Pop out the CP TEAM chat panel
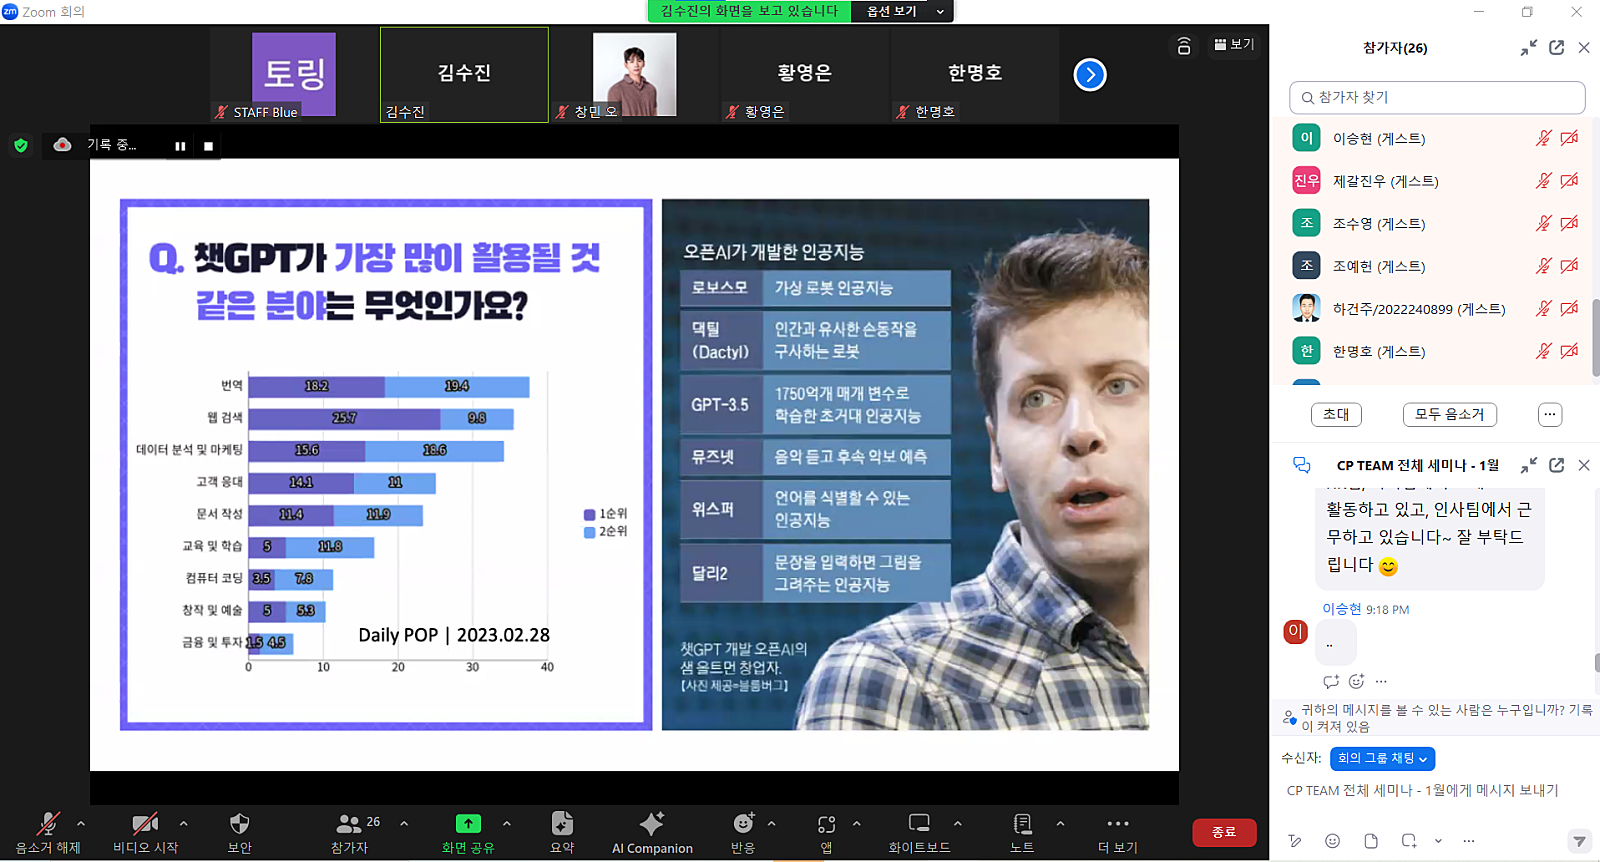Screen dimensions: 1600x862 tap(1557, 465)
